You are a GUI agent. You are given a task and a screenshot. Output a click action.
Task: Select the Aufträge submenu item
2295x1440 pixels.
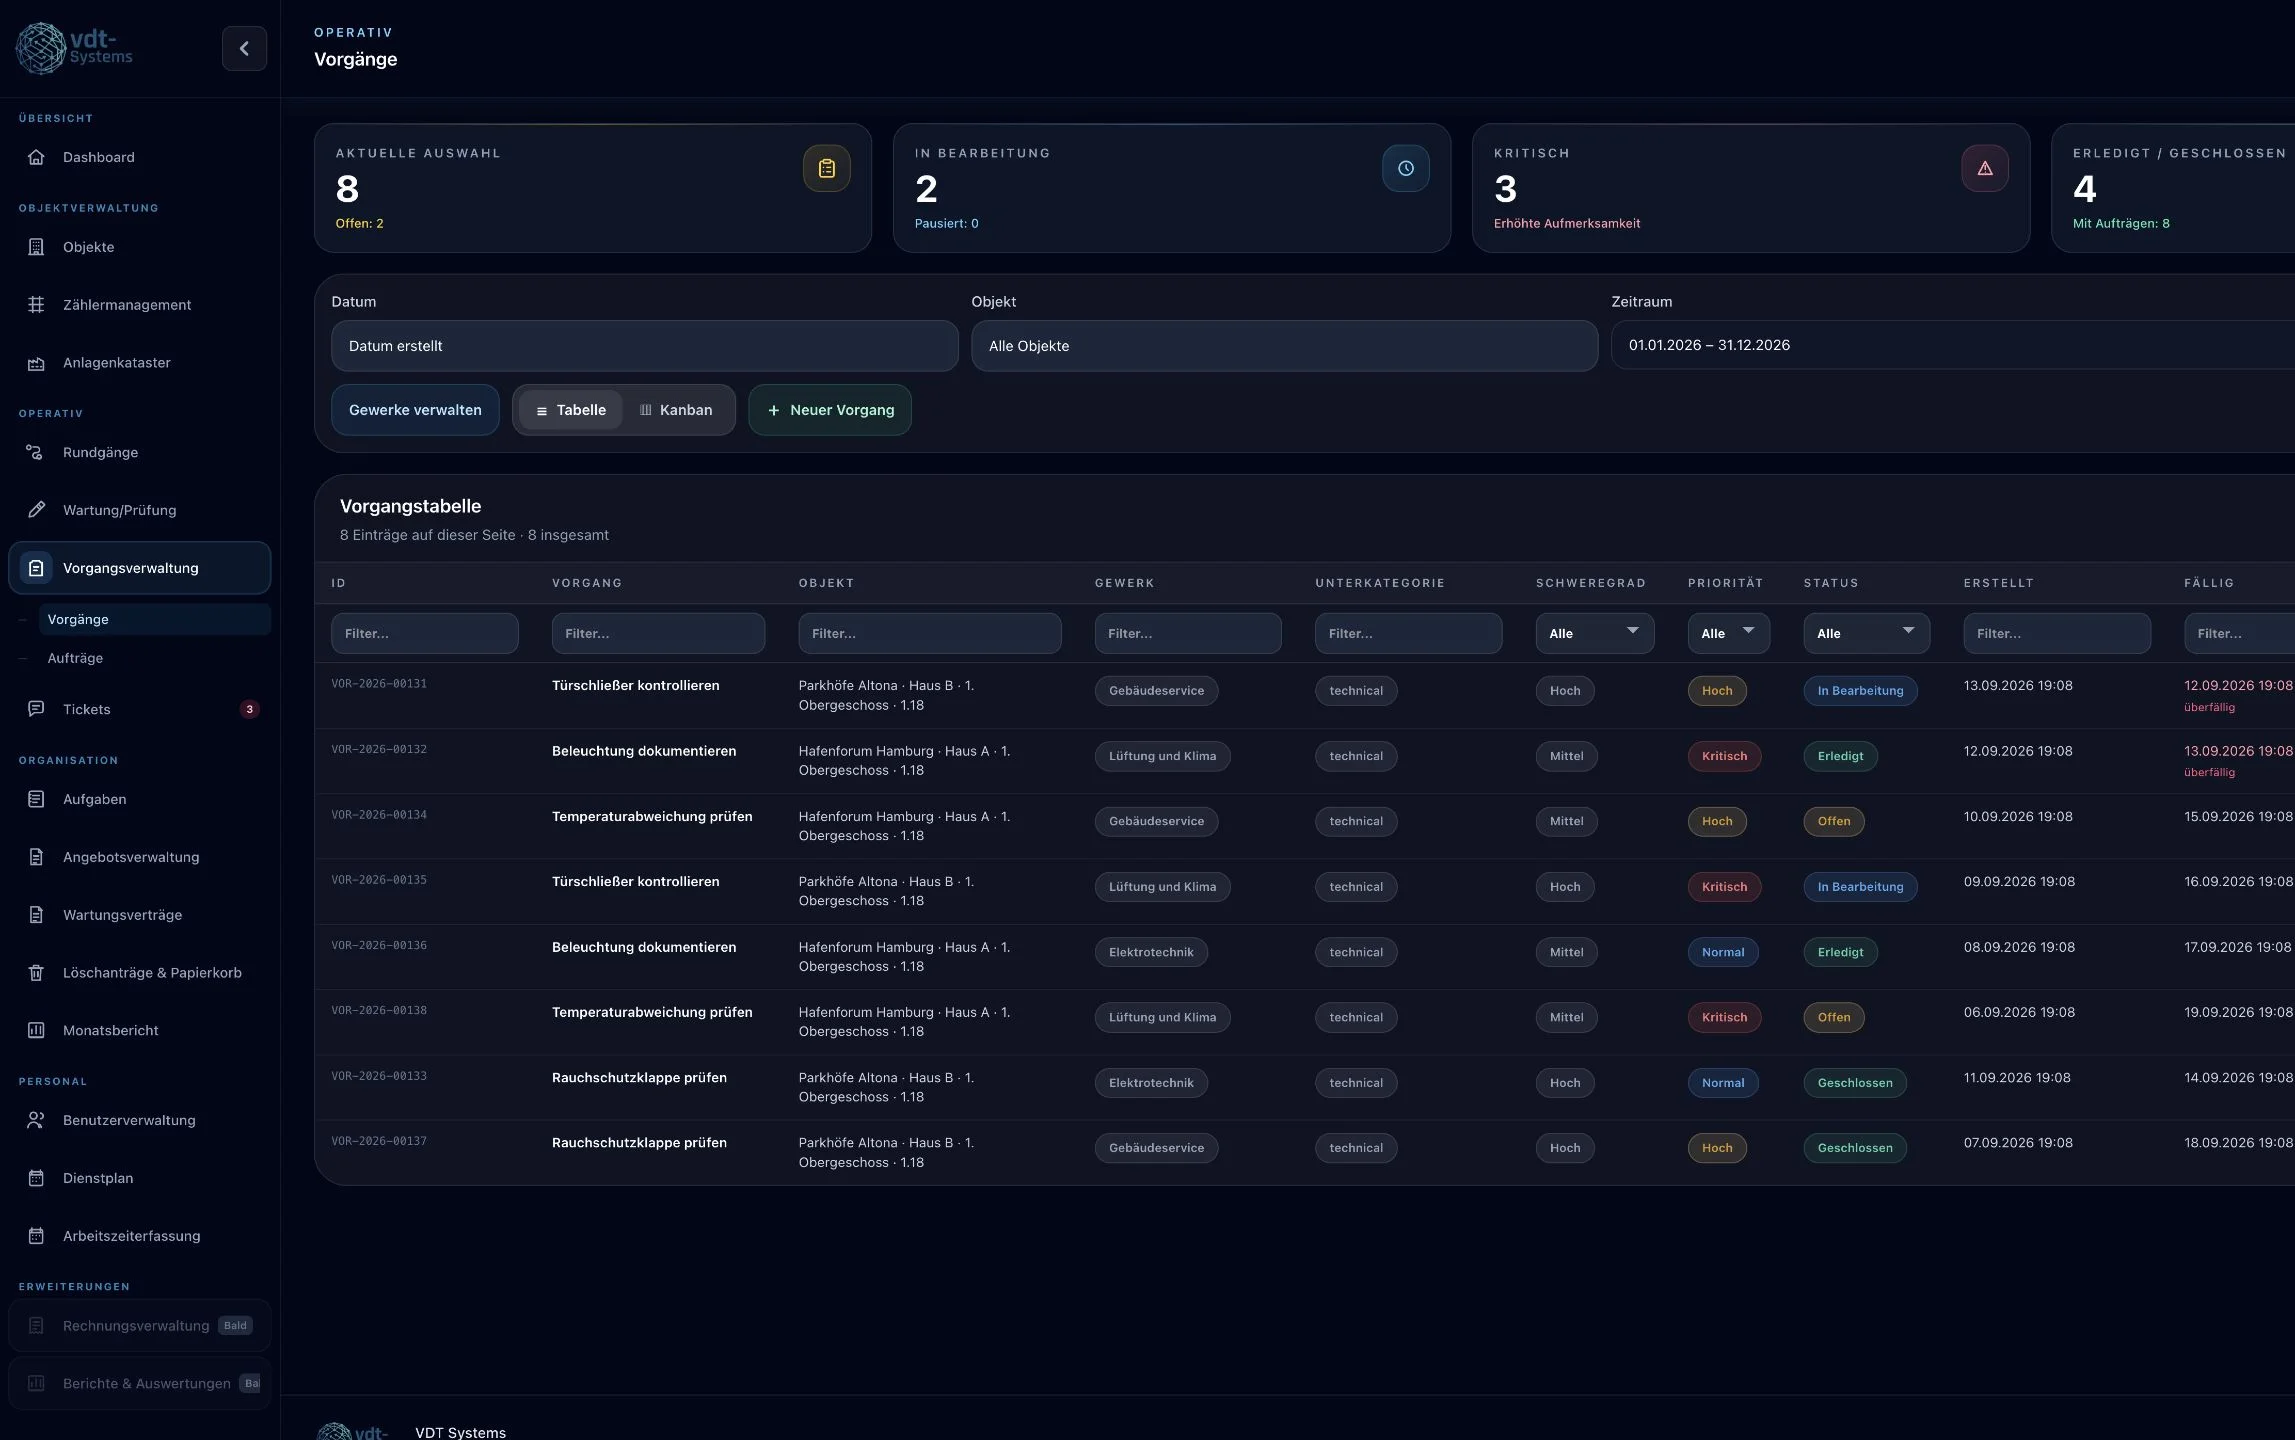click(155, 658)
